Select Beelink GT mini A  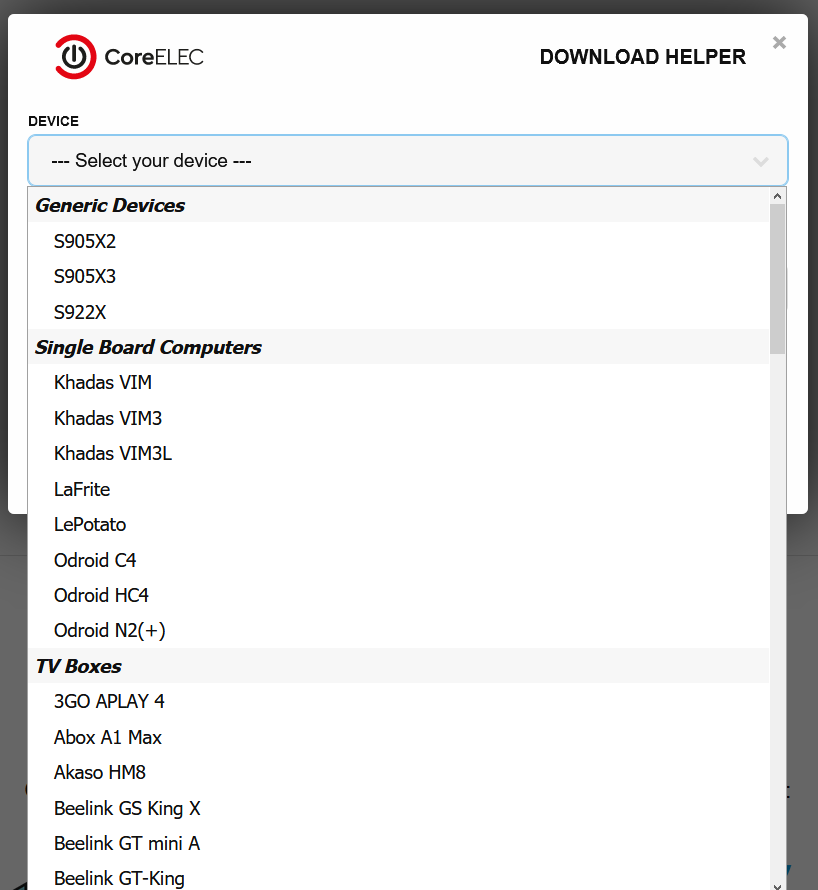[x=398, y=843]
